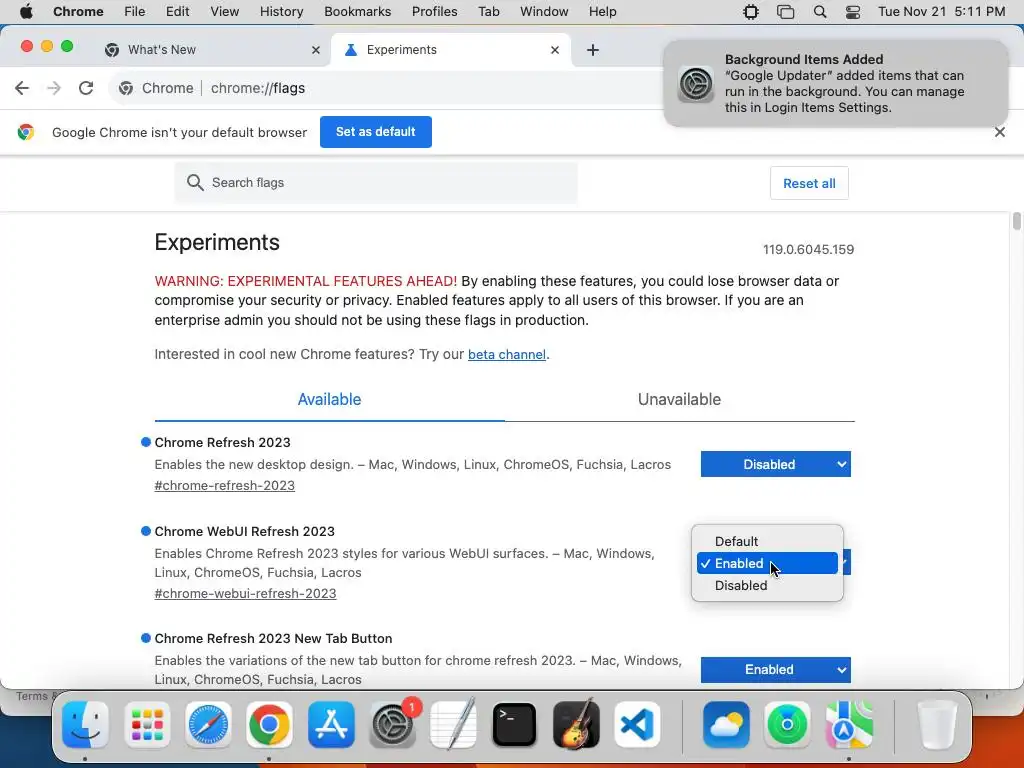Click the Set as default button
This screenshot has height=768, width=1024.
point(376,132)
